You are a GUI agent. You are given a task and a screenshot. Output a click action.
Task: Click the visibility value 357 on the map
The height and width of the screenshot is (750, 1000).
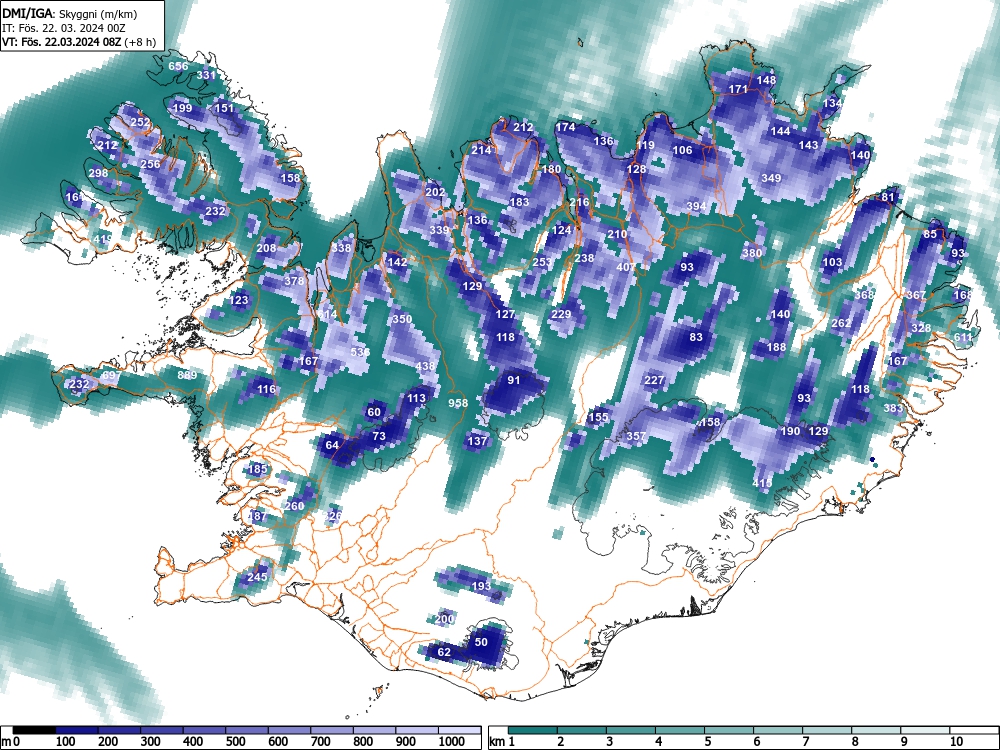pyautogui.click(x=636, y=436)
